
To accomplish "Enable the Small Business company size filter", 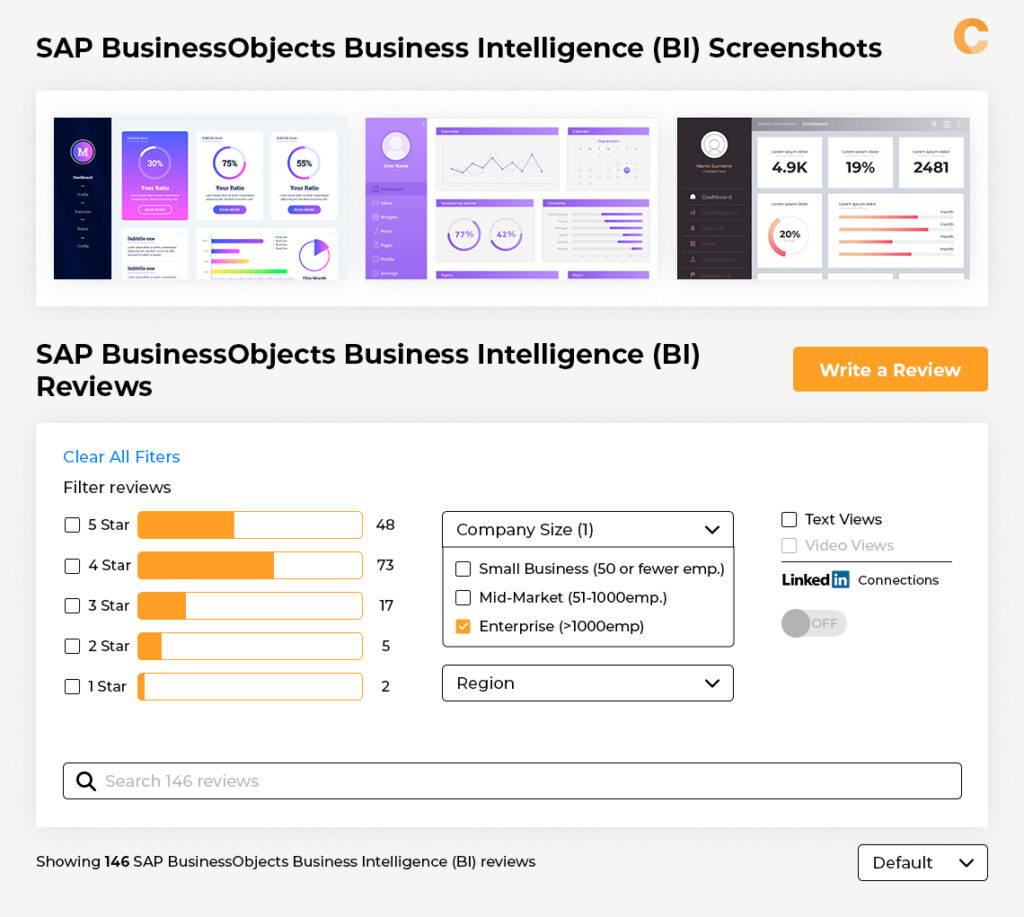I will click(462, 568).
